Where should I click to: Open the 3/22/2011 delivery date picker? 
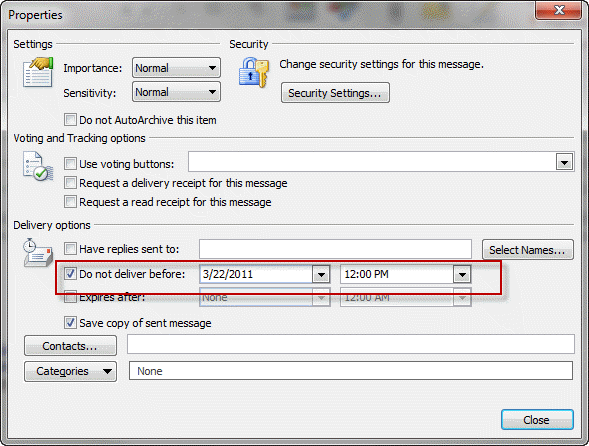pyautogui.click(x=321, y=275)
